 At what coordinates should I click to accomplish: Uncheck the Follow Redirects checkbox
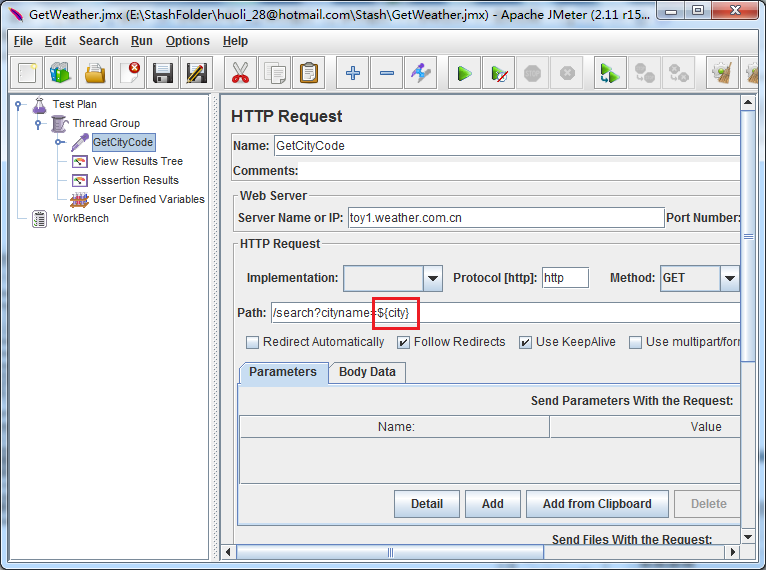coord(403,342)
